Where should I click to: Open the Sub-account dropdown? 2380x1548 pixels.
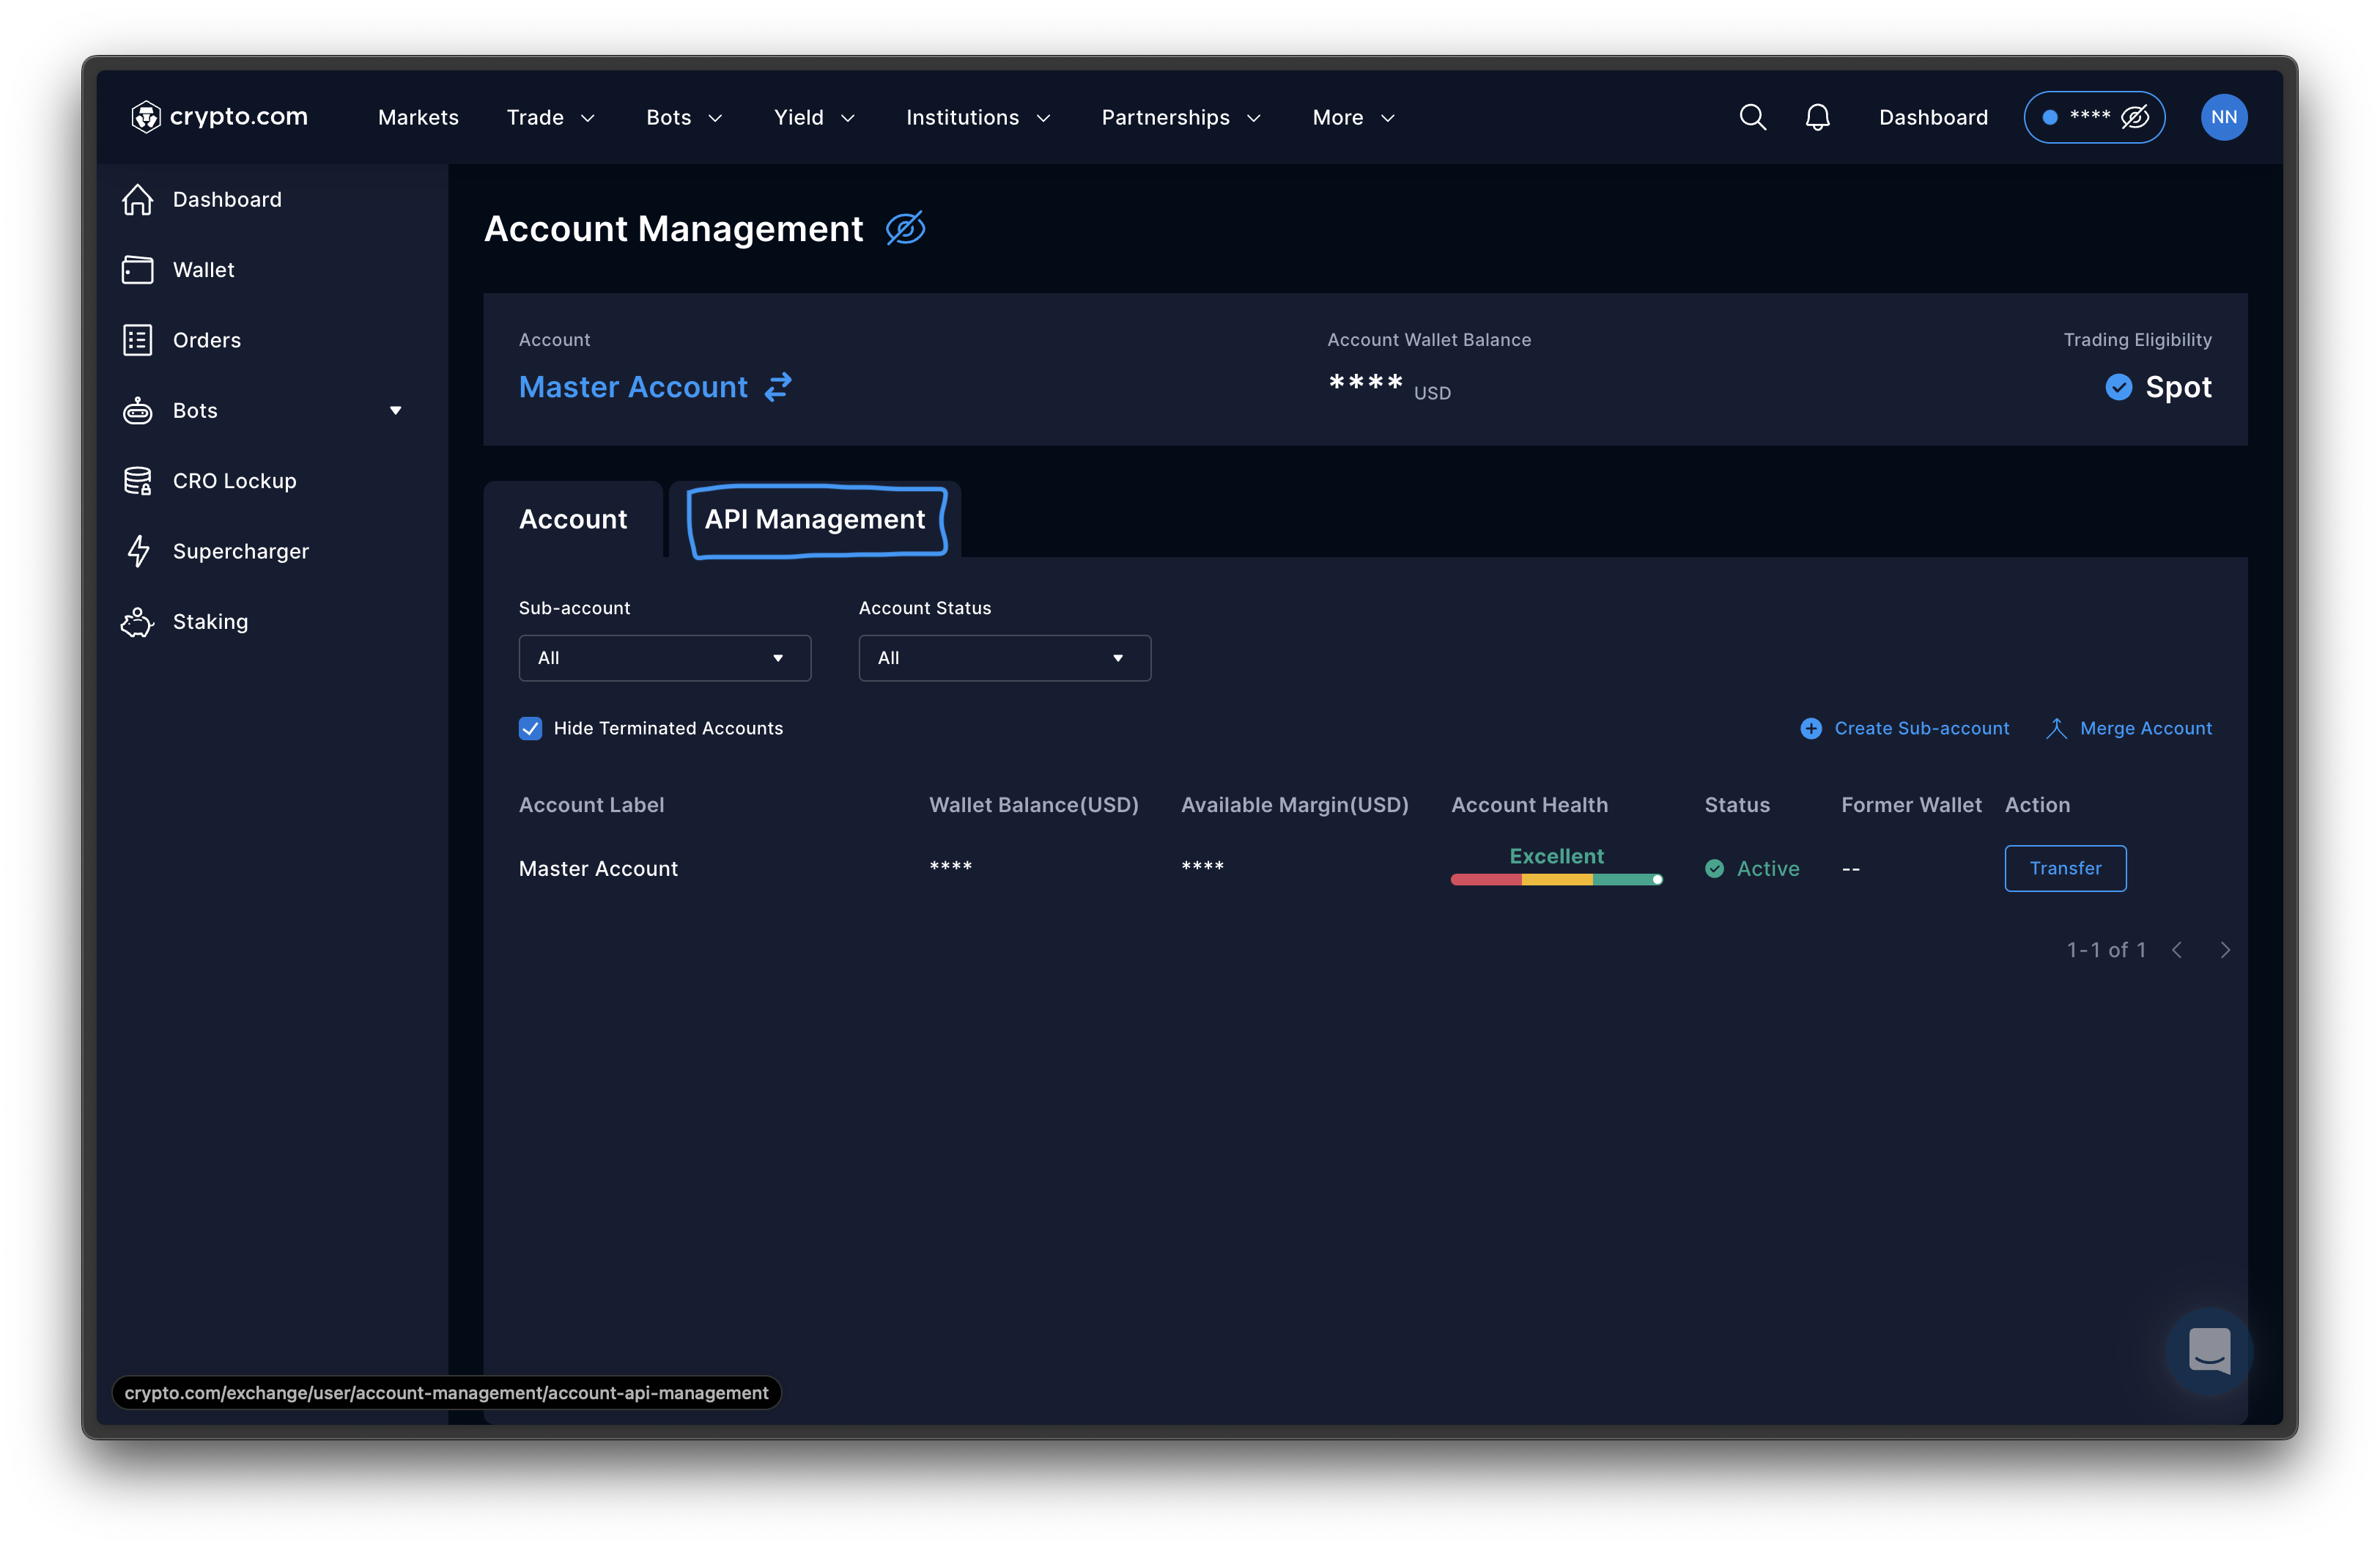tap(665, 658)
